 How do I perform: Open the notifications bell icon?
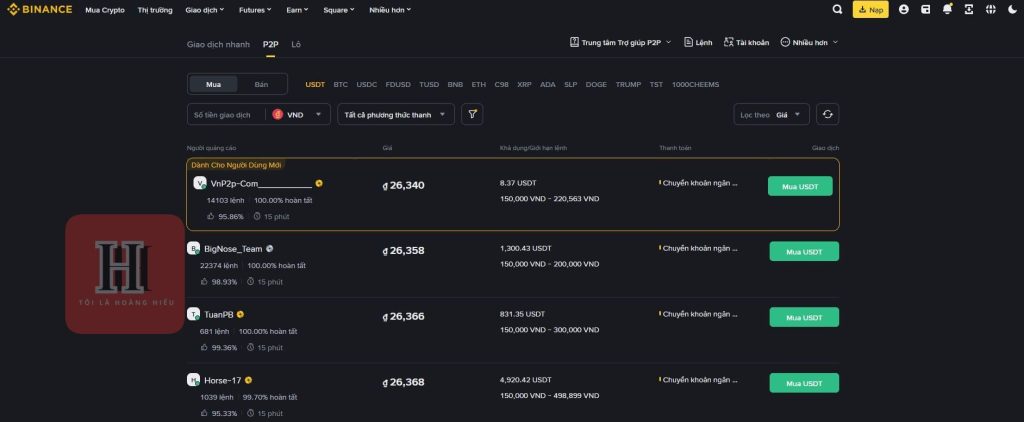[947, 10]
